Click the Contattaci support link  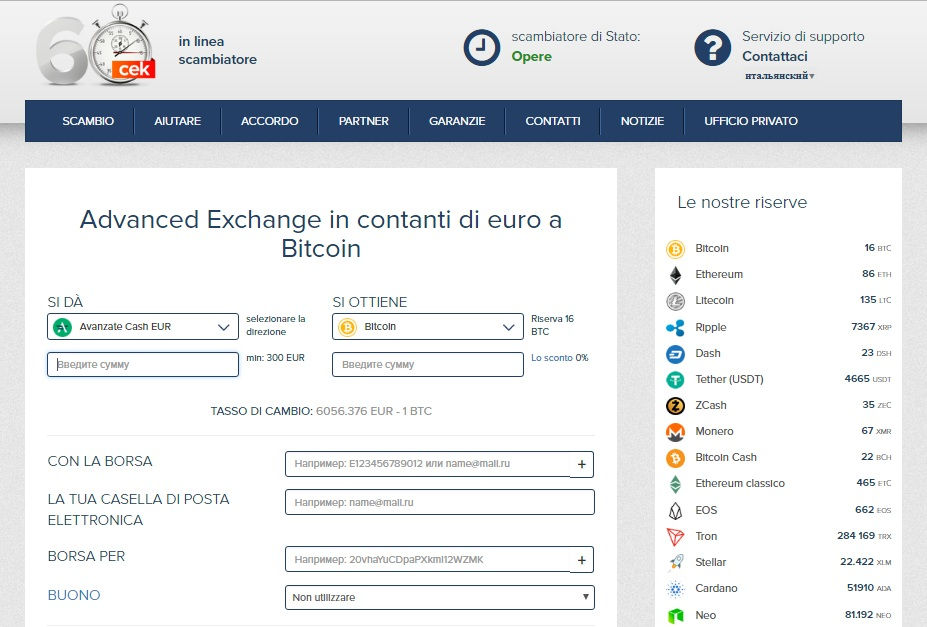774,56
